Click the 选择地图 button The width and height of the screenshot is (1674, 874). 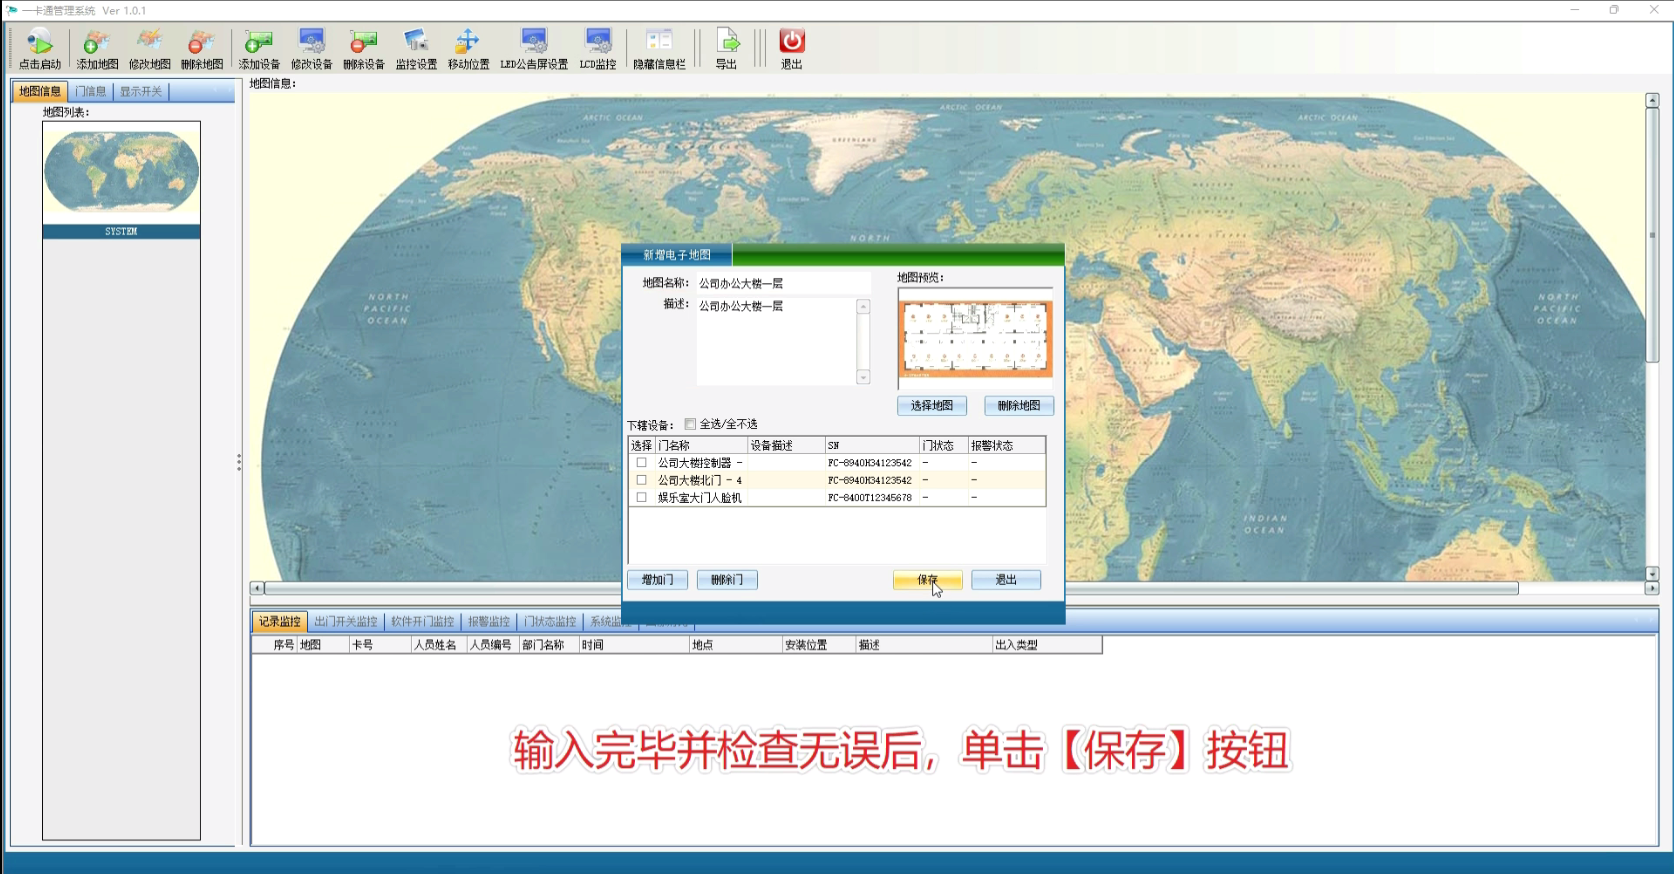[x=932, y=405]
